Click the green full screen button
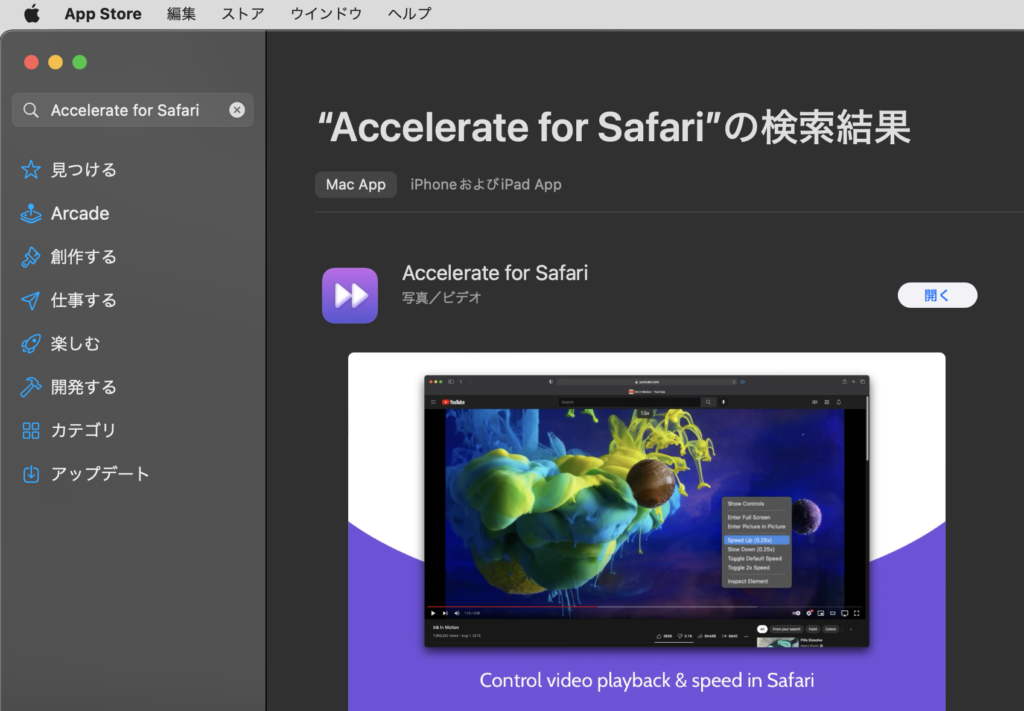Screen dimensions: 1024x711 80,62
